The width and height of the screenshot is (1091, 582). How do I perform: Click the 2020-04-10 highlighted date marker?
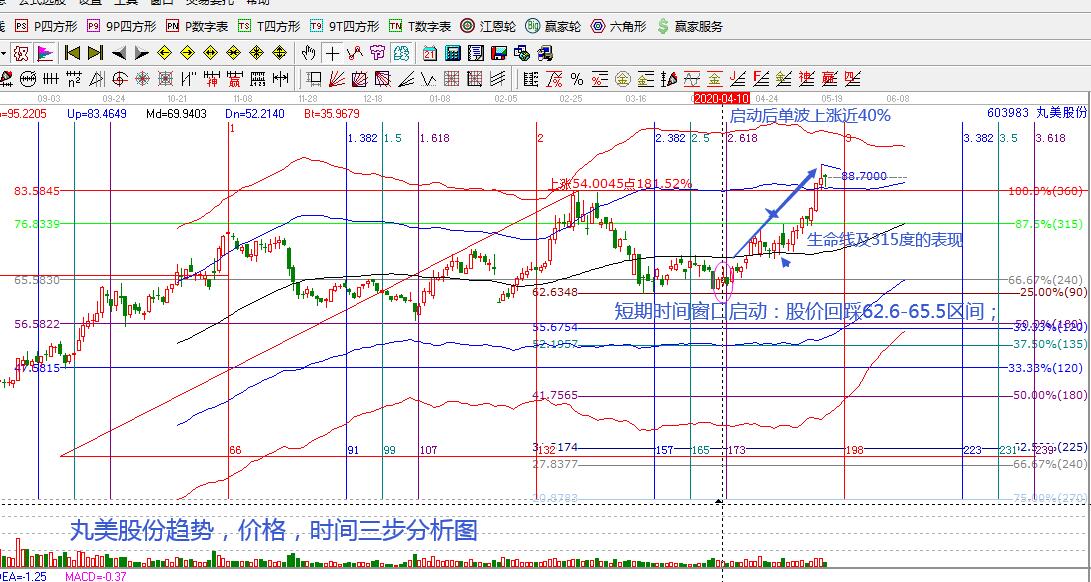[x=720, y=99]
